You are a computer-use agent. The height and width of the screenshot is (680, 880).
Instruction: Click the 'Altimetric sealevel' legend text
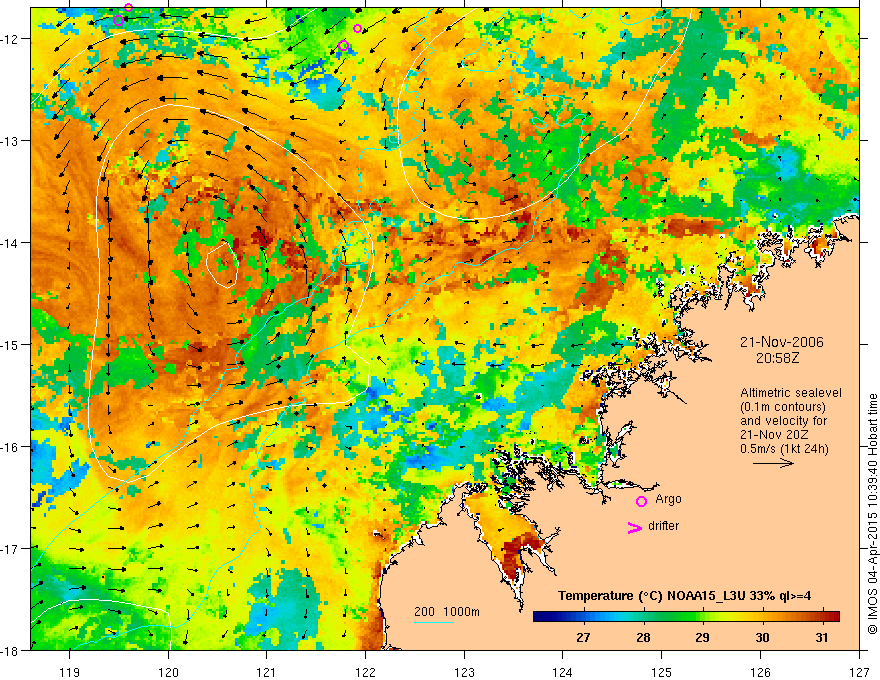[x=791, y=393]
